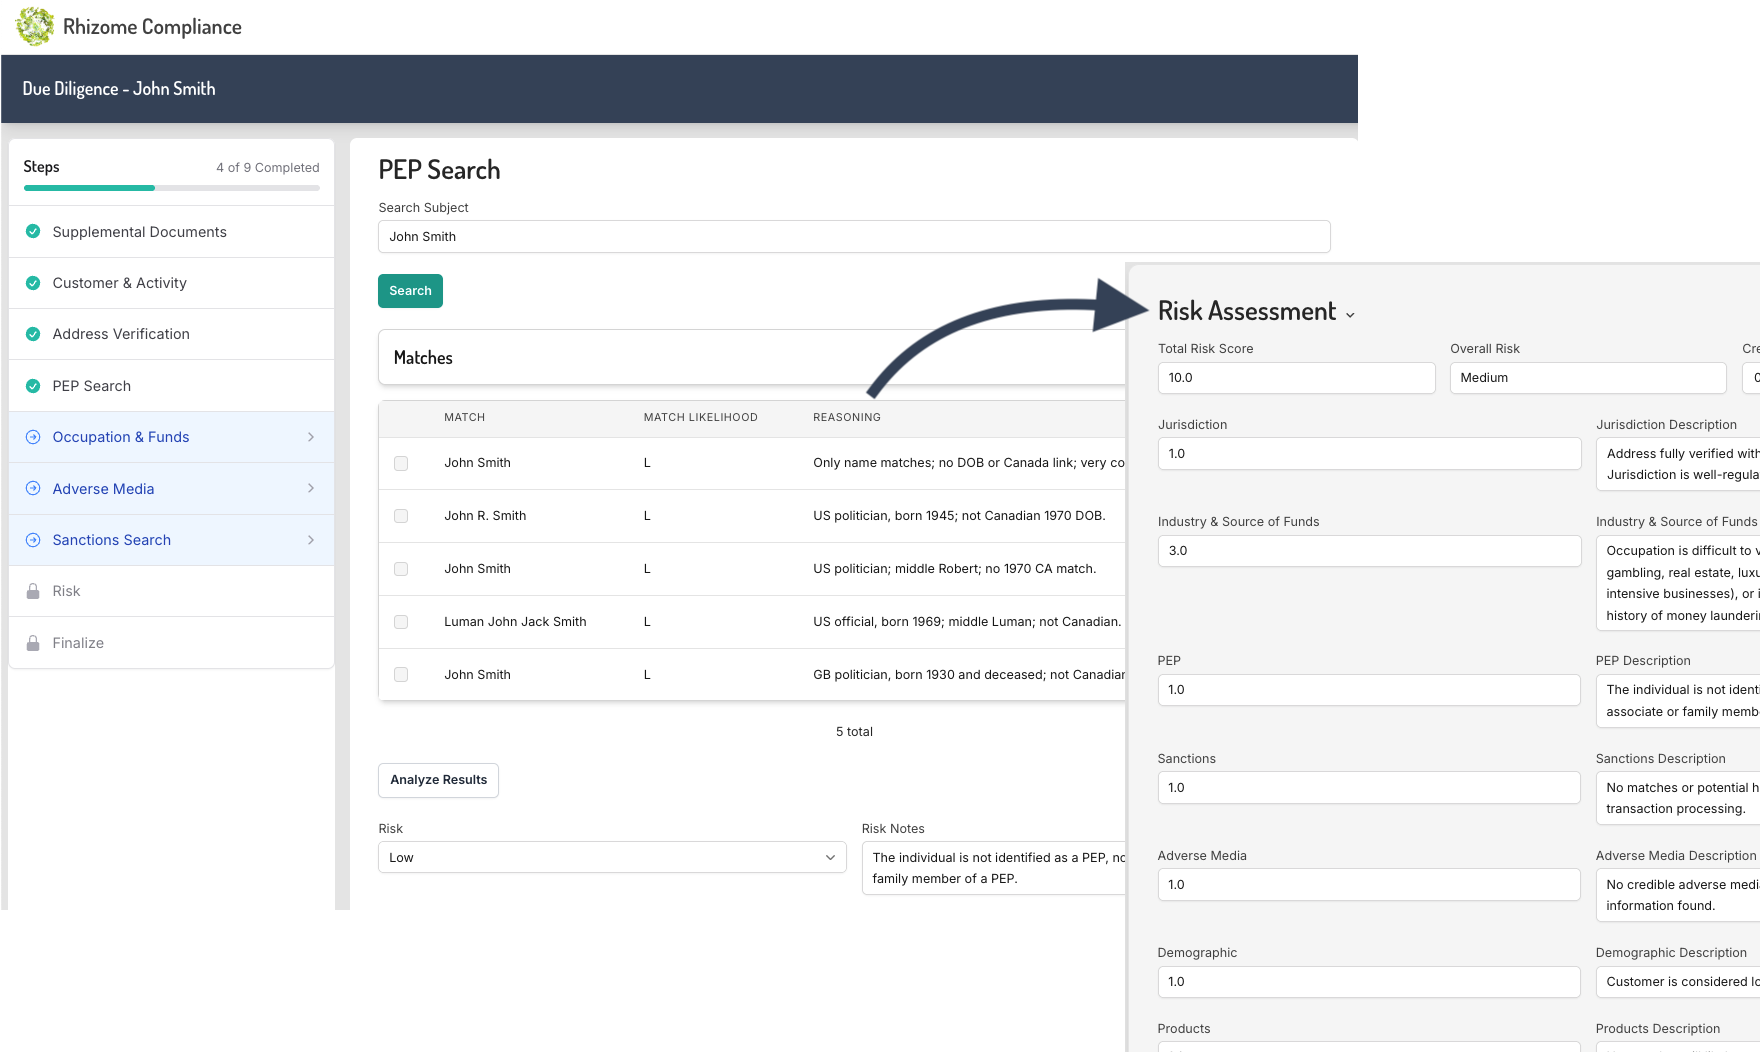Go to the PEP Search step

(x=92, y=386)
